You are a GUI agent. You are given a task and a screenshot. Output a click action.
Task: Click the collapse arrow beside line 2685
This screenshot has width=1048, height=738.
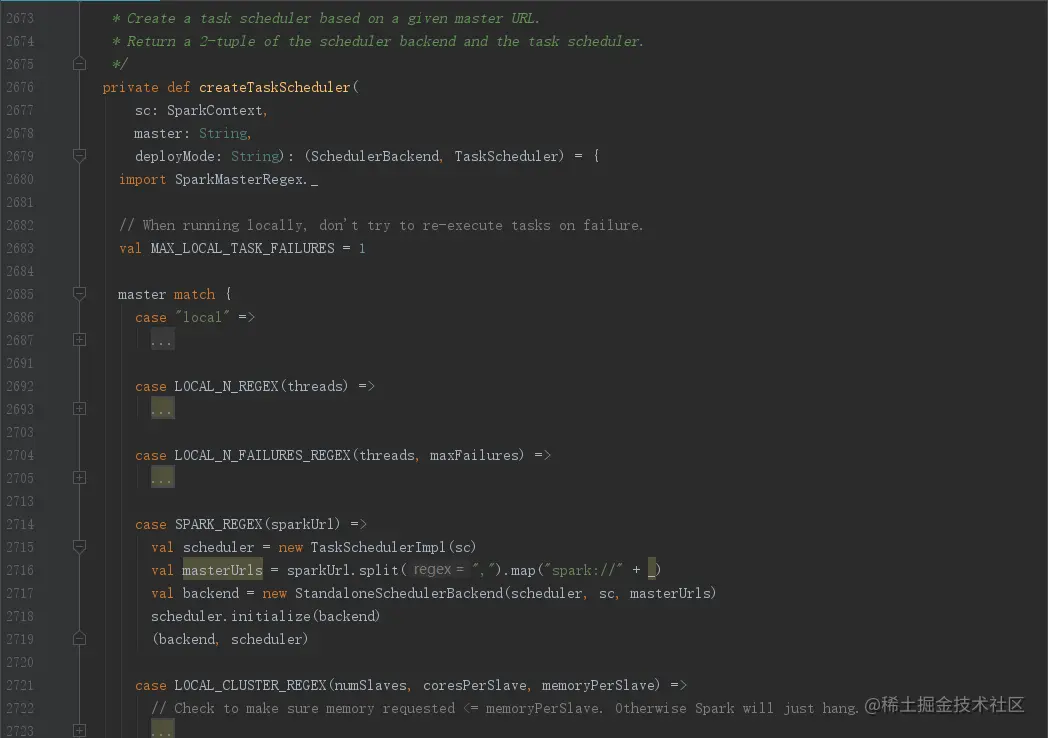tap(79, 294)
